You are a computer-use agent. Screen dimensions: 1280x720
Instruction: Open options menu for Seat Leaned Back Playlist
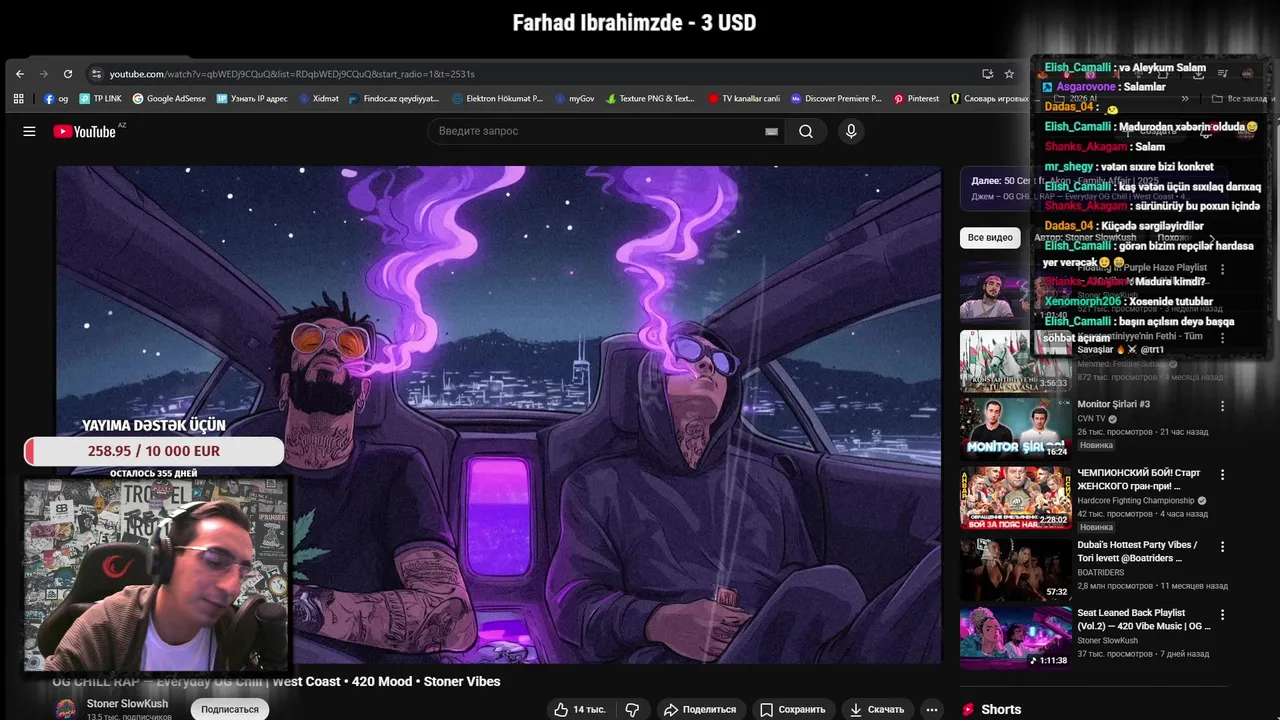1222,615
